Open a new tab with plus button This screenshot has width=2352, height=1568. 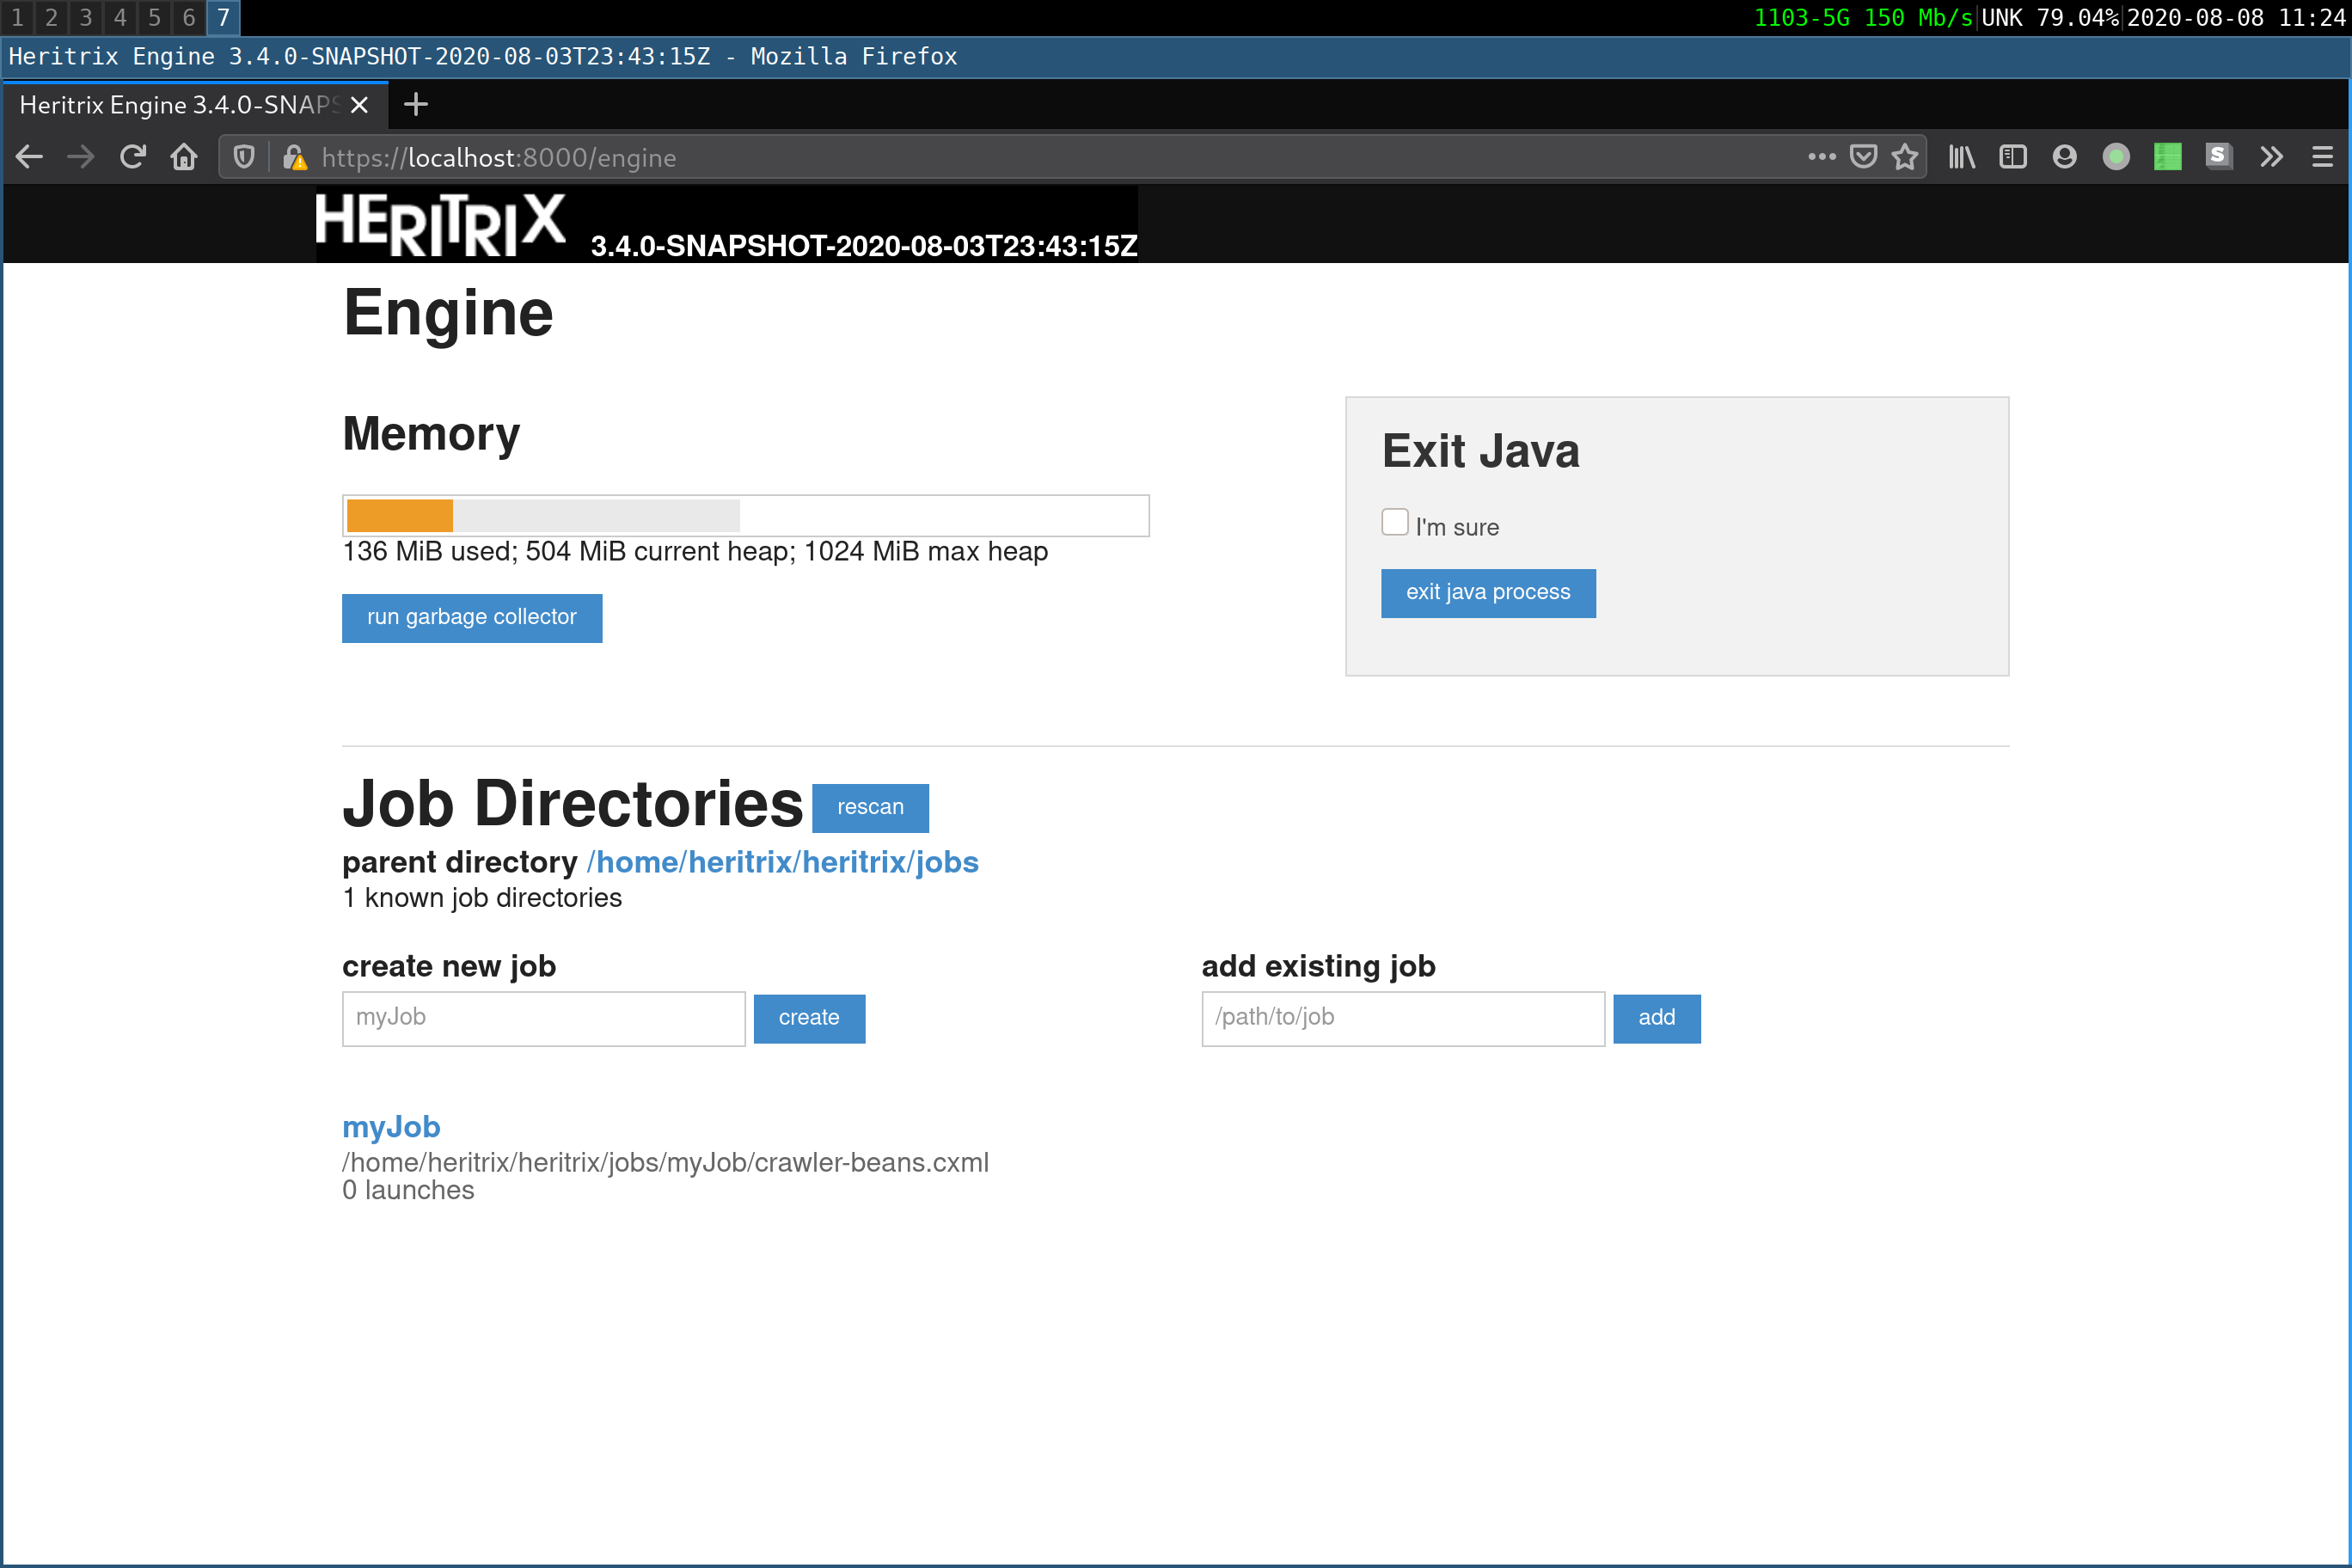tap(416, 104)
